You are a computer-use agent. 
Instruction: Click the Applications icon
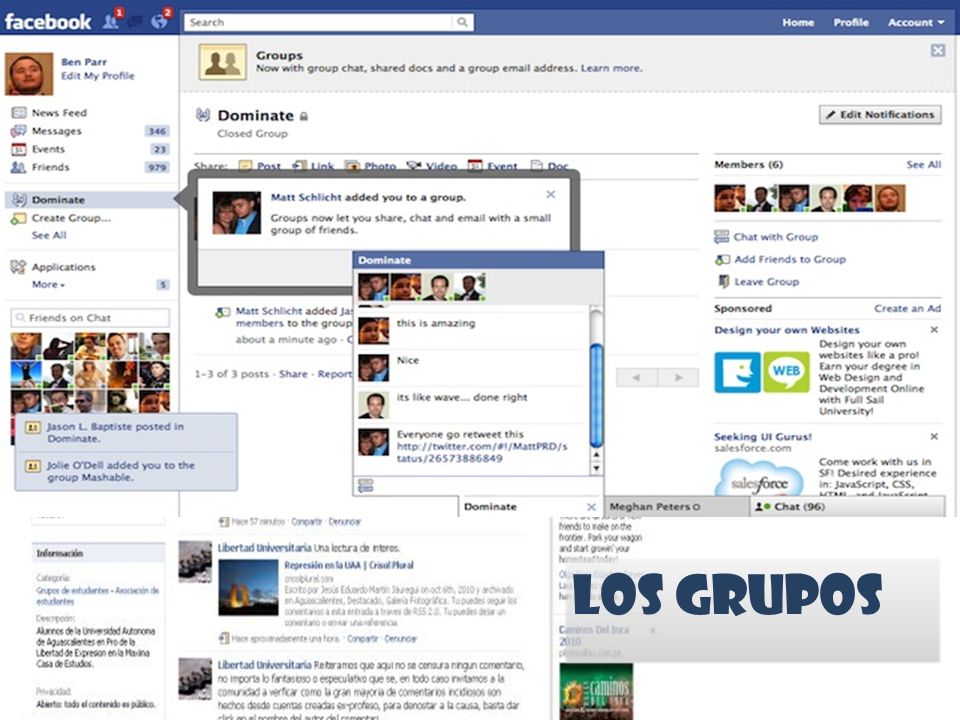(19, 267)
